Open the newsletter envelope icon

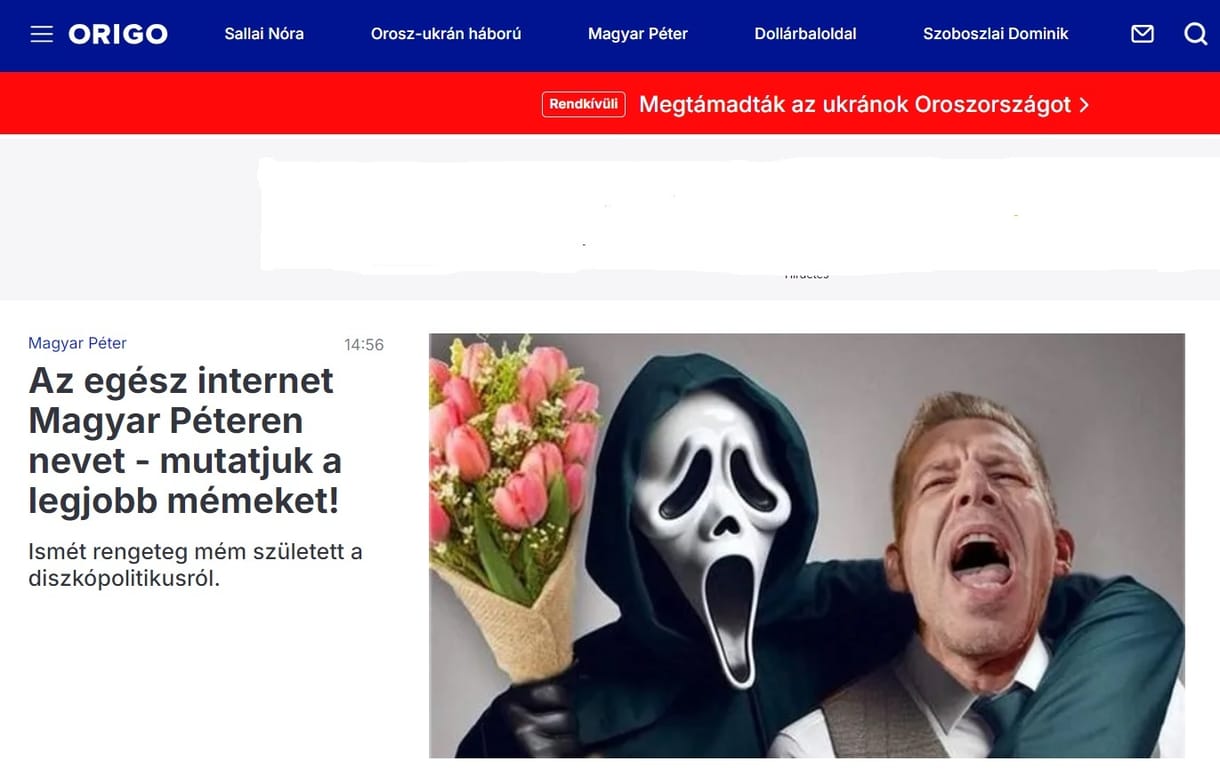pos(1142,34)
